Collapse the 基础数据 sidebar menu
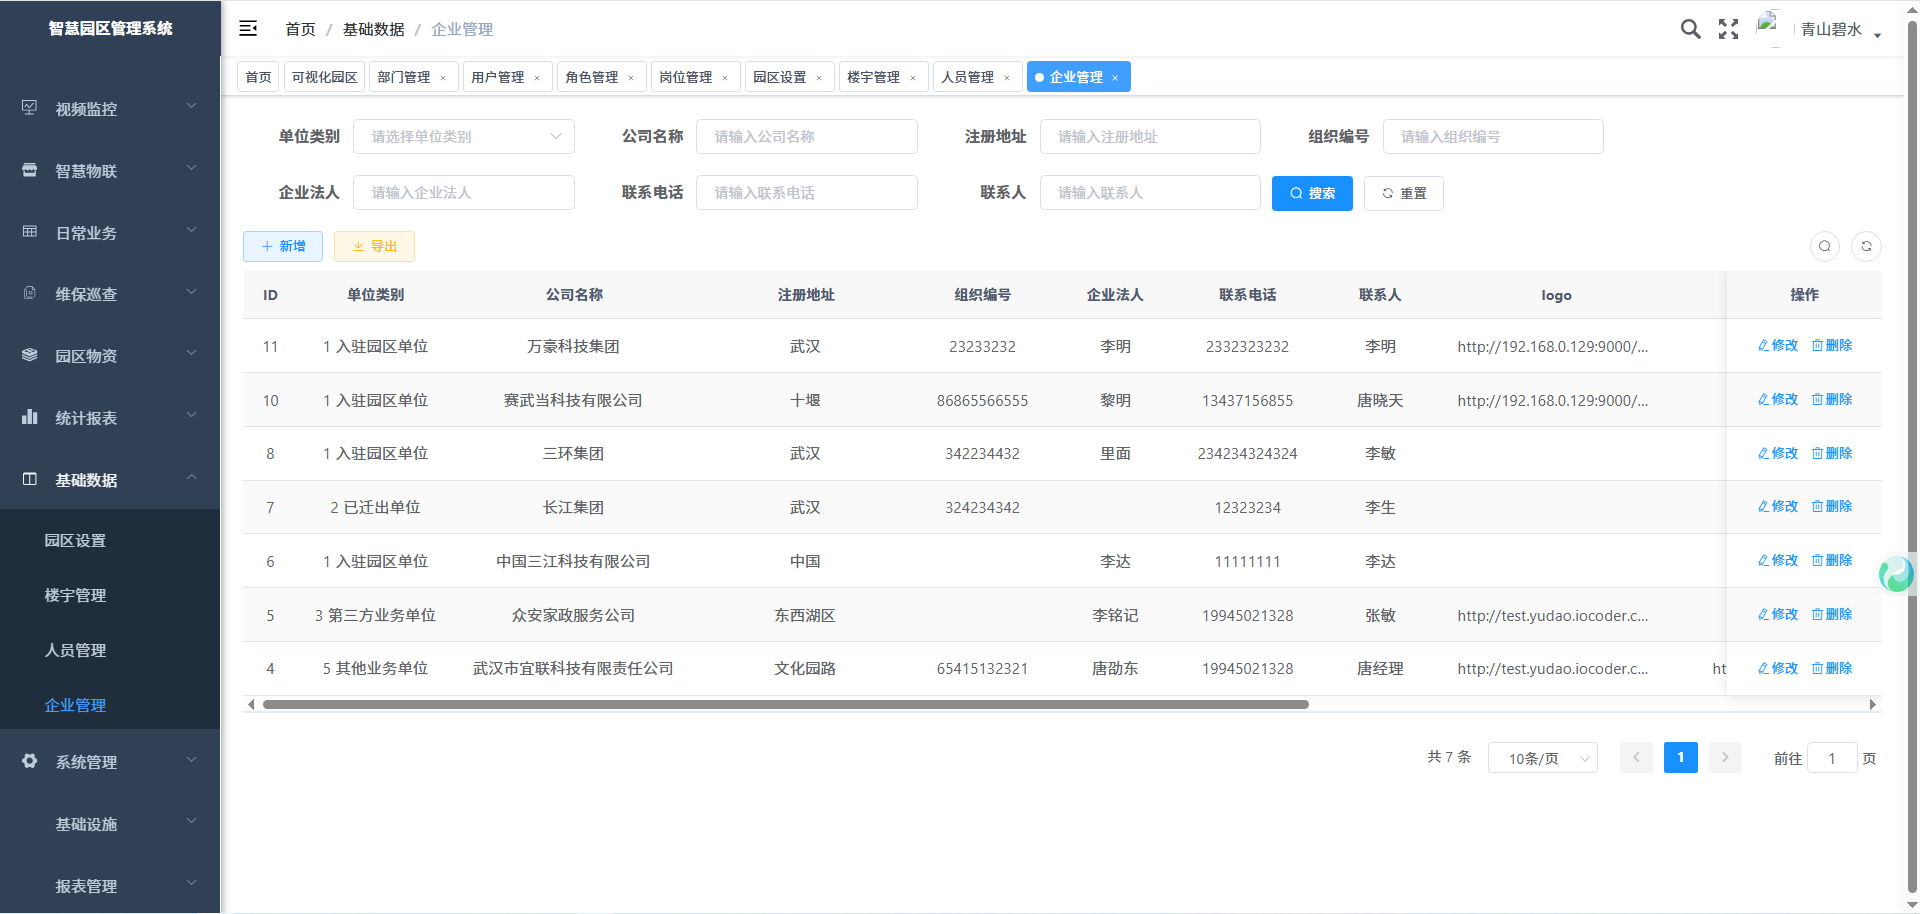Viewport: 1920px width, 914px height. tap(110, 480)
